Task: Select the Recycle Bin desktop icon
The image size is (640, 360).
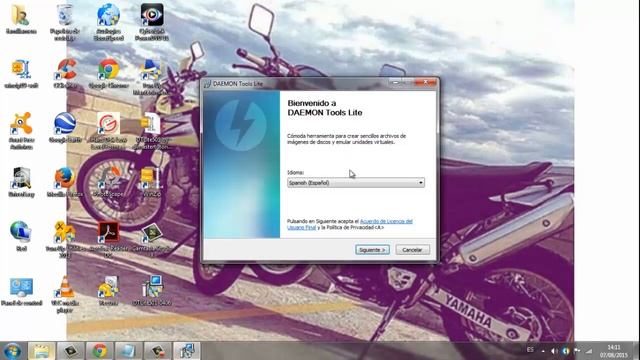Action: point(64,21)
